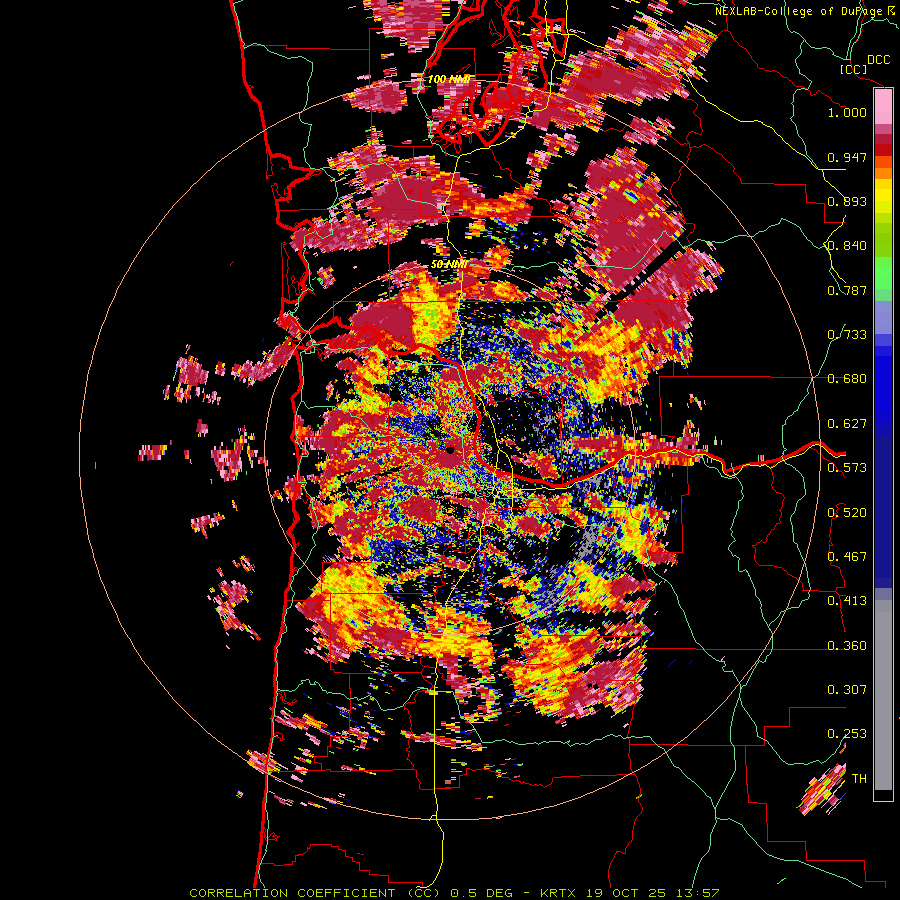
Task: Select the 0.840 scale value
Action: [x=847, y=246]
